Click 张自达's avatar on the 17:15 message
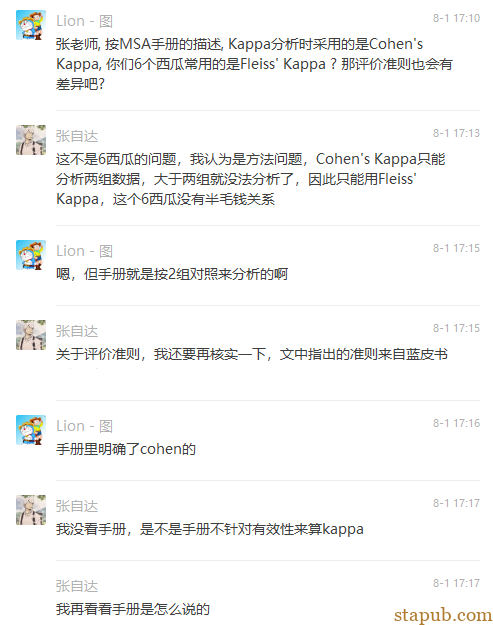Viewport: 493px width, 625px height. pos(31,335)
